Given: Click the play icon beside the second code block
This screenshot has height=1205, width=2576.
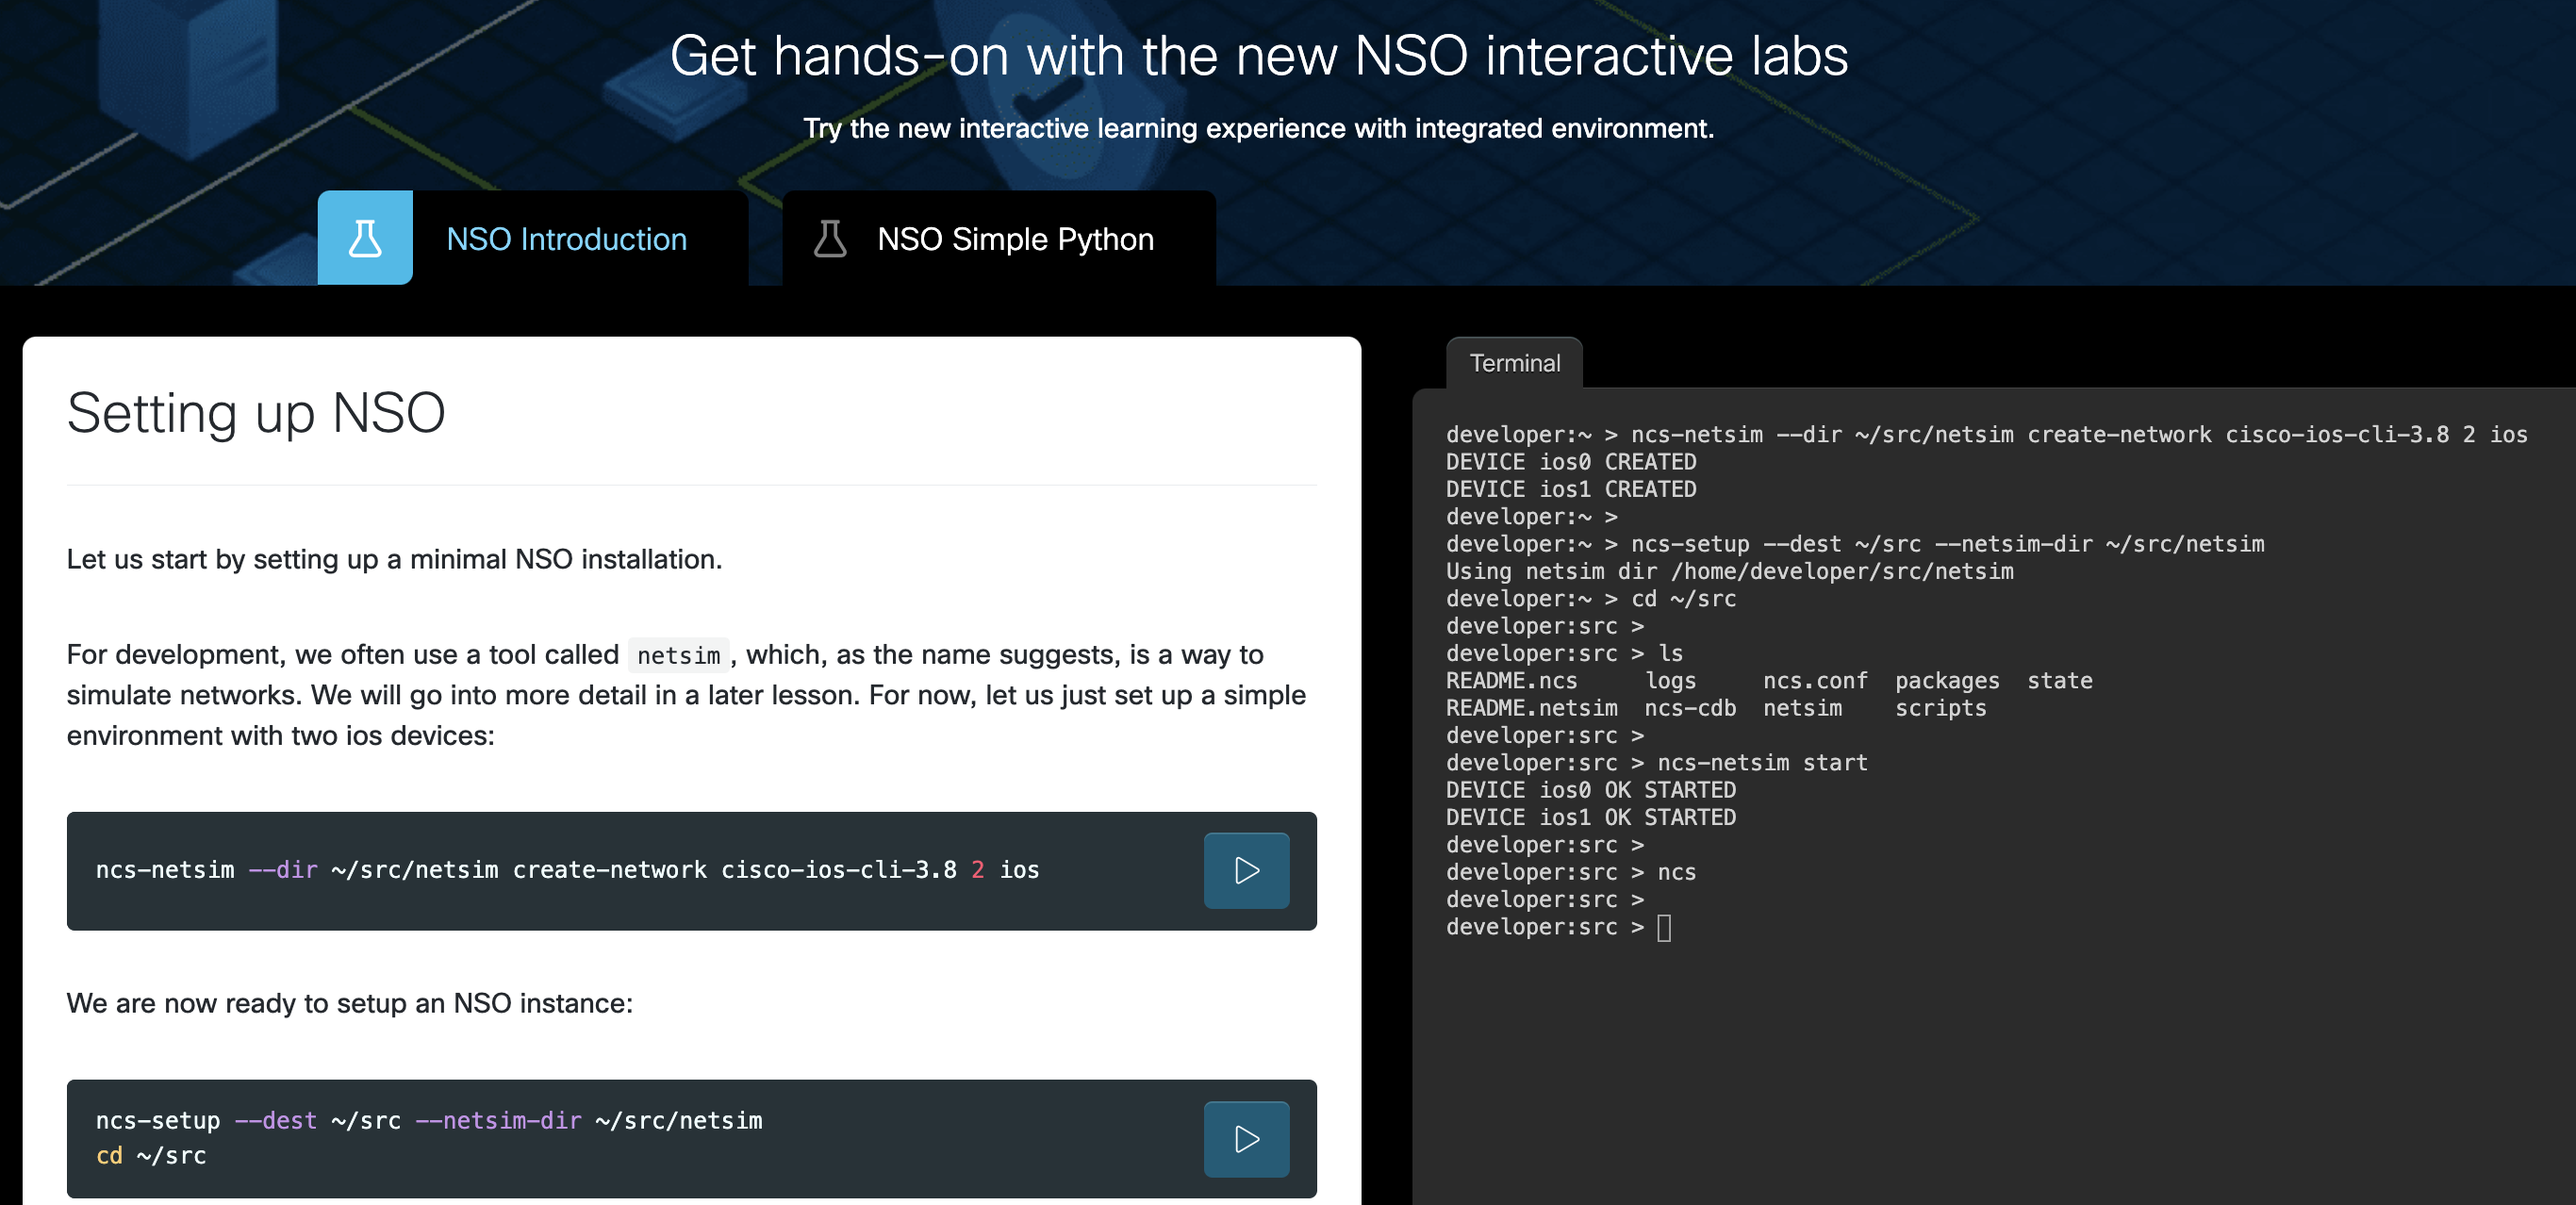Looking at the screenshot, I should (1245, 1139).
